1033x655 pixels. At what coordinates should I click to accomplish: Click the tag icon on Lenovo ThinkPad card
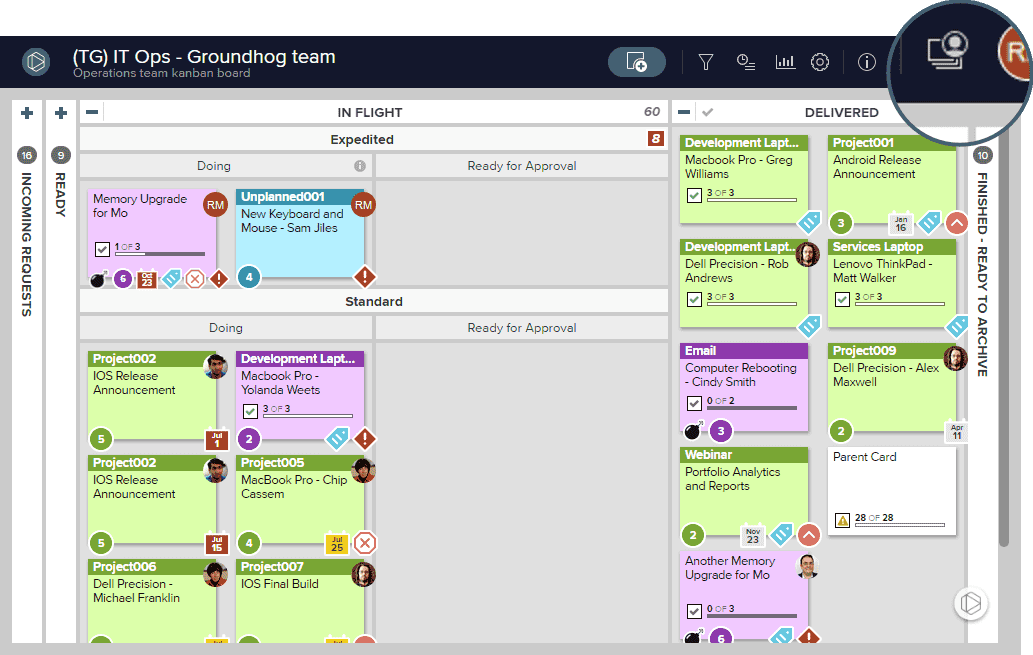[x=957, y=326]
